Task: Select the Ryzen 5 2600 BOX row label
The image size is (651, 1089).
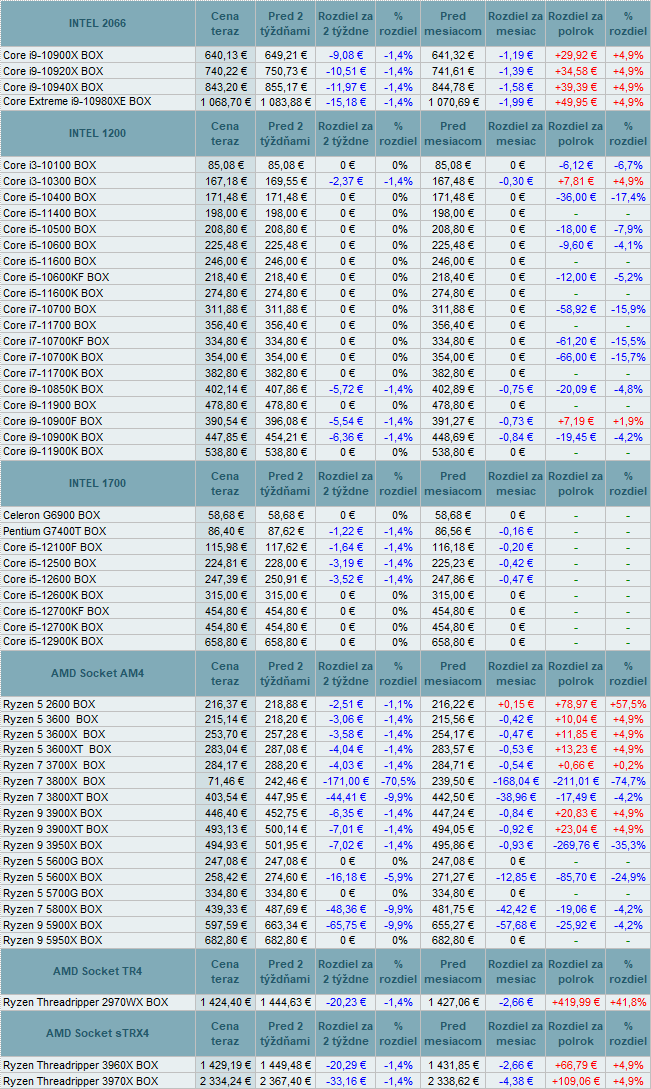Action: (49, 704)
